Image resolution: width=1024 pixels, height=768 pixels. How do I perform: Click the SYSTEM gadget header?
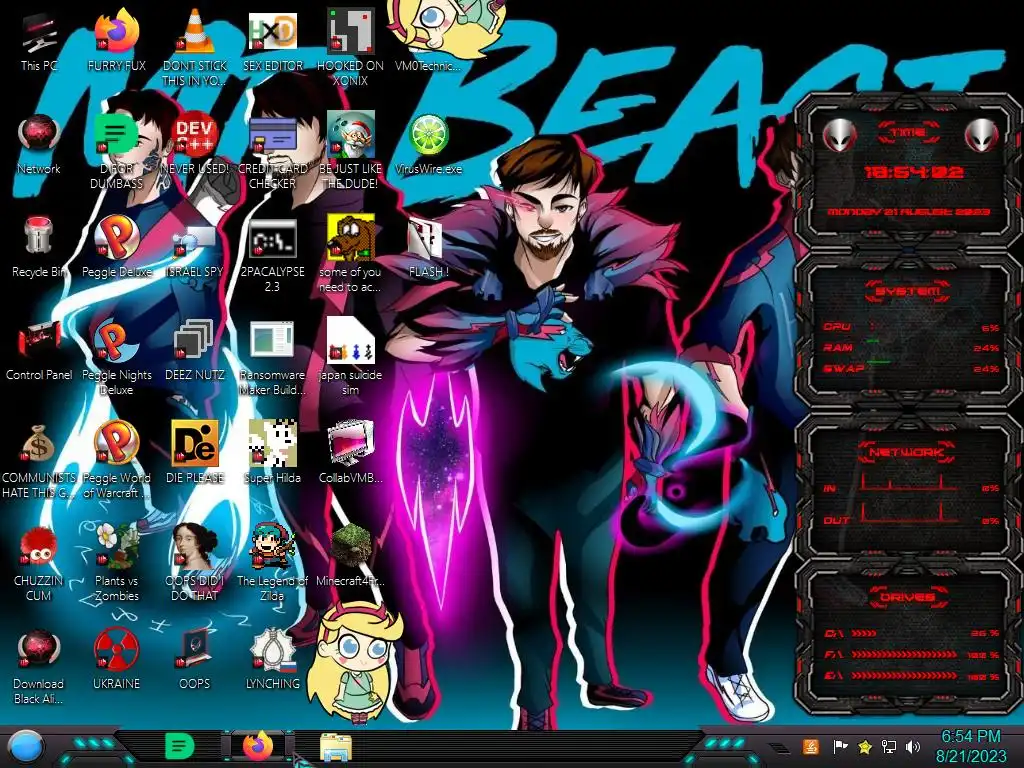pos(908,291)
